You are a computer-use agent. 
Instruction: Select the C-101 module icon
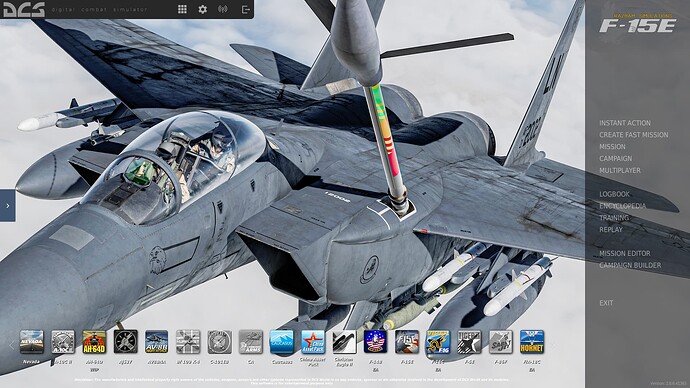click(x=220, y=342)
